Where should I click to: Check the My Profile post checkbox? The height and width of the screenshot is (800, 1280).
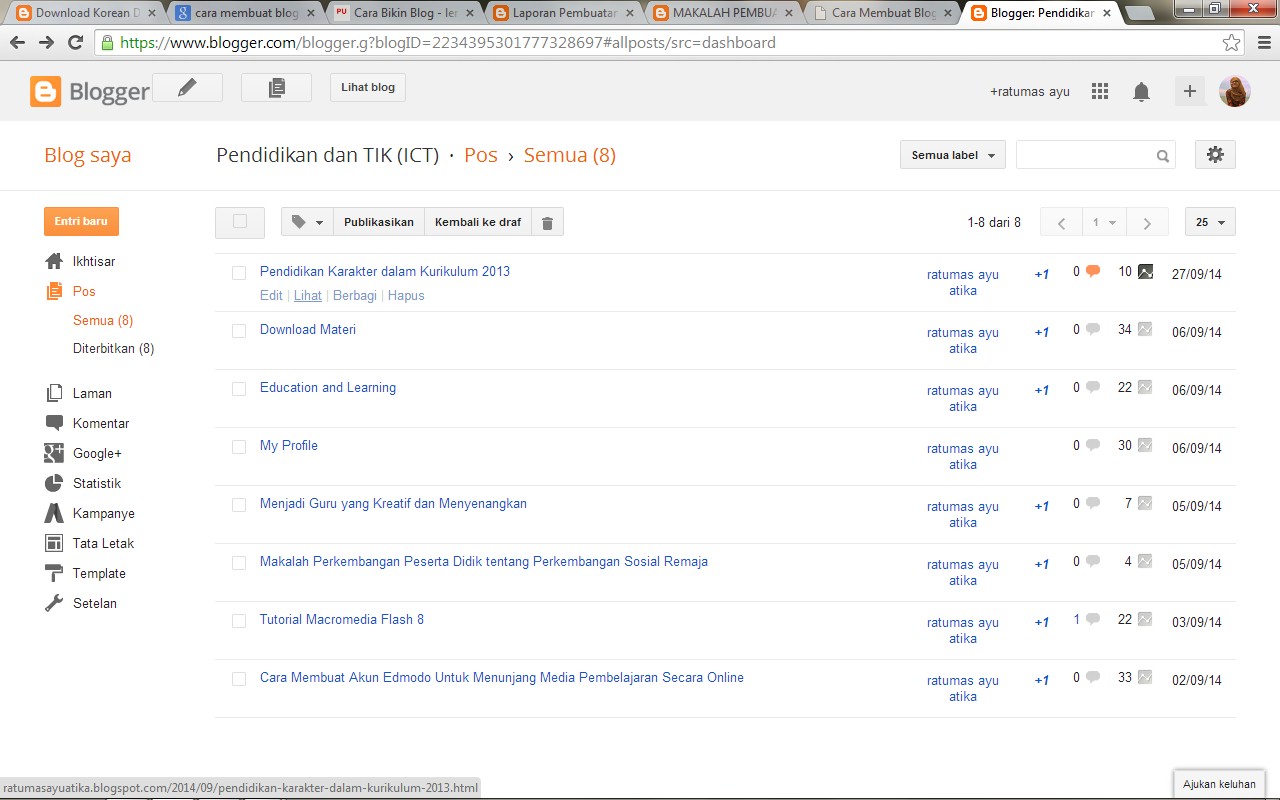click(x=239, y=447)
